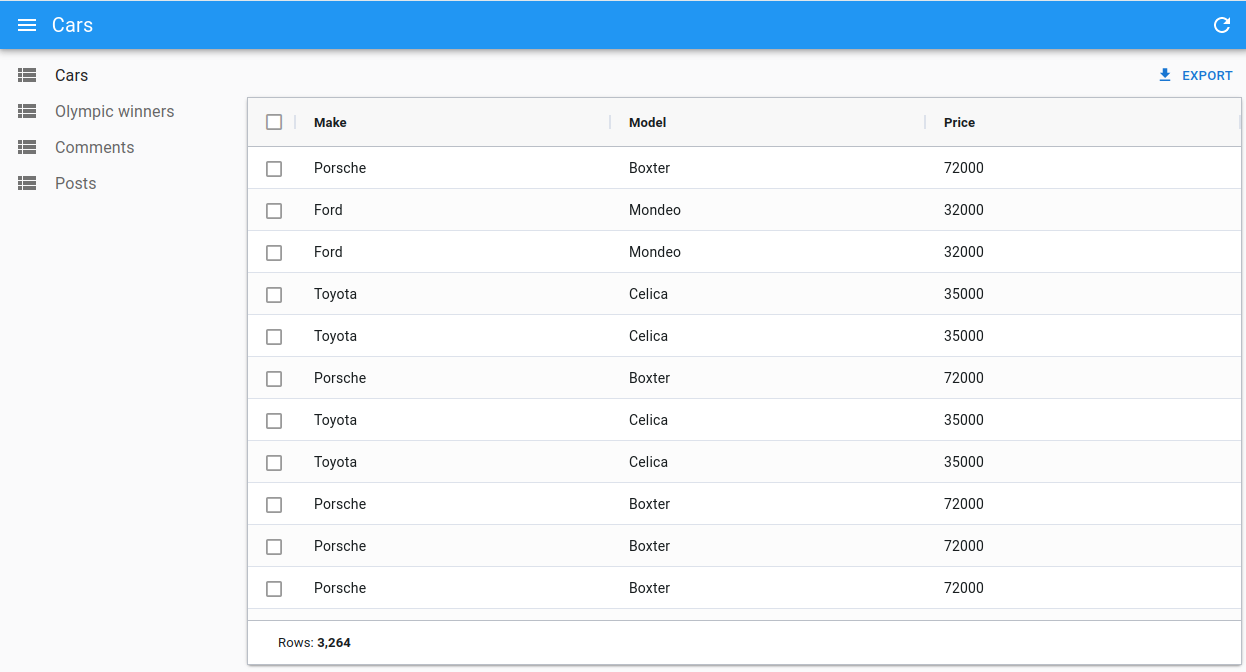Check the first Toyota Celica row checkbox
This screenshot has height=672, width=1246.
pyautogui.click(x=274, y=294)
